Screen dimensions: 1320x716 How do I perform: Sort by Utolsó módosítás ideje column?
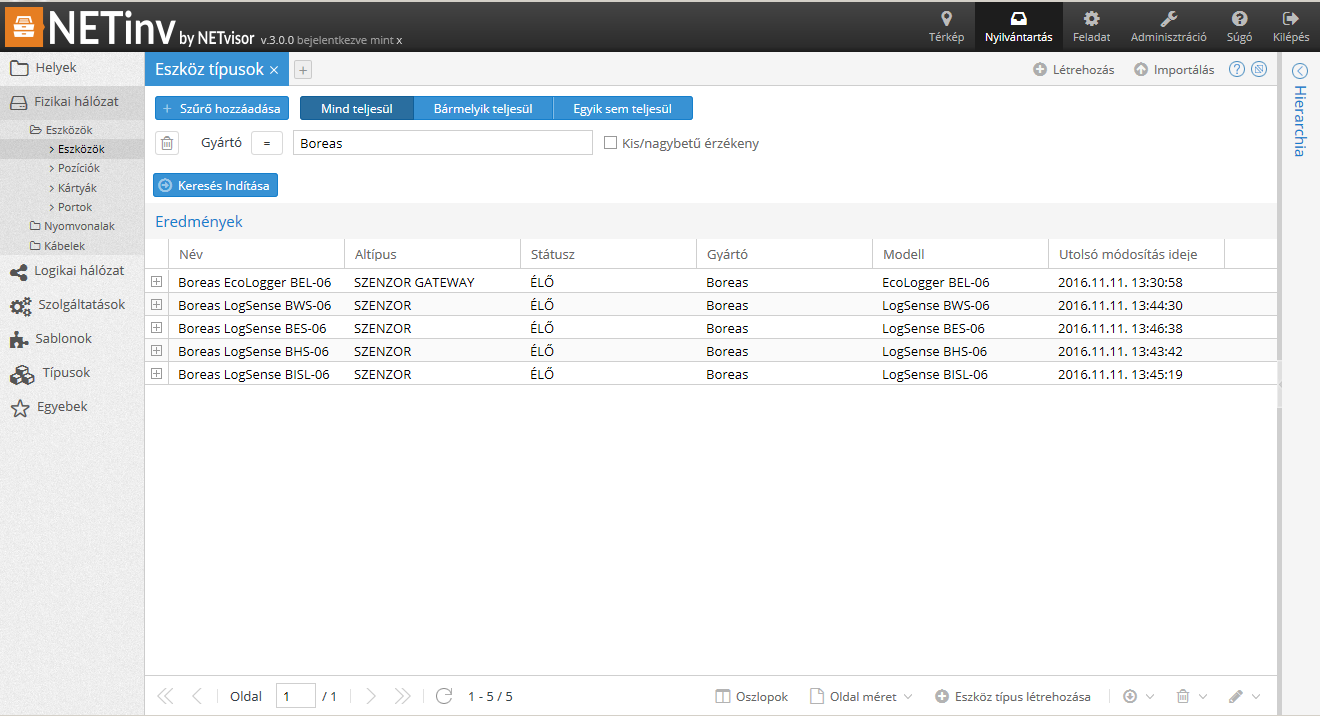pos(1136,254)
